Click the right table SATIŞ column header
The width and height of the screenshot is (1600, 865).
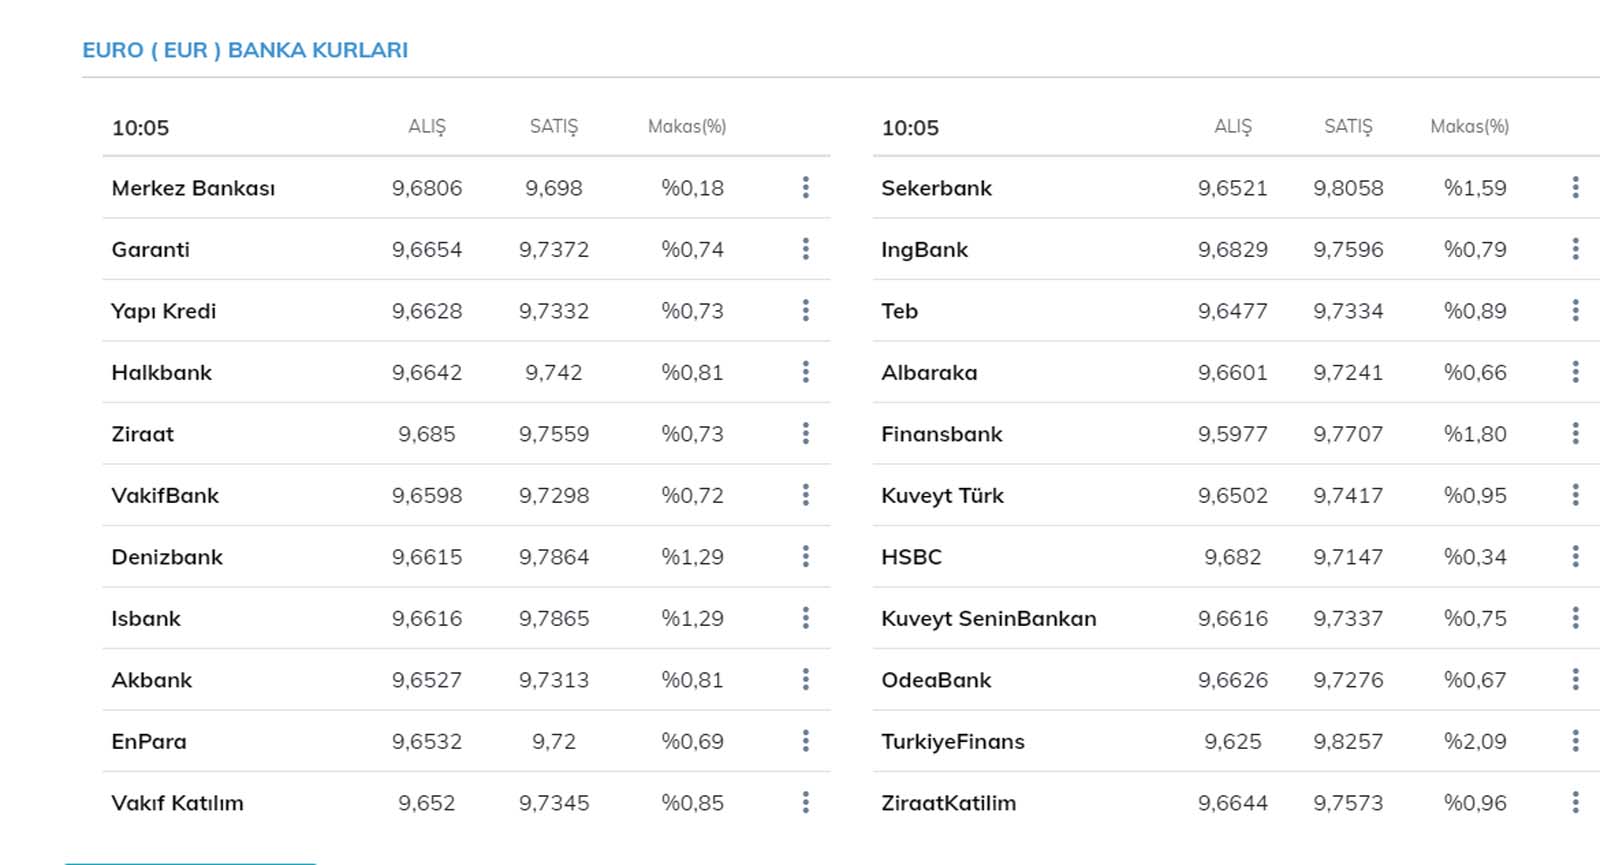click(1348, 127)
